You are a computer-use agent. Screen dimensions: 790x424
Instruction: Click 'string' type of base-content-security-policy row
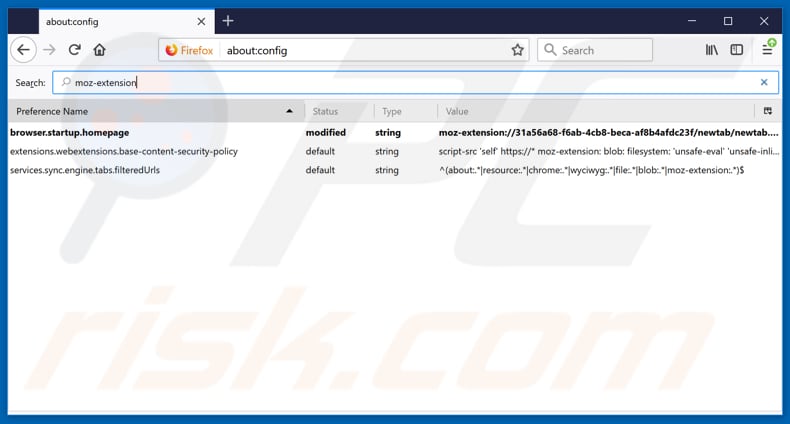(386, 151)
